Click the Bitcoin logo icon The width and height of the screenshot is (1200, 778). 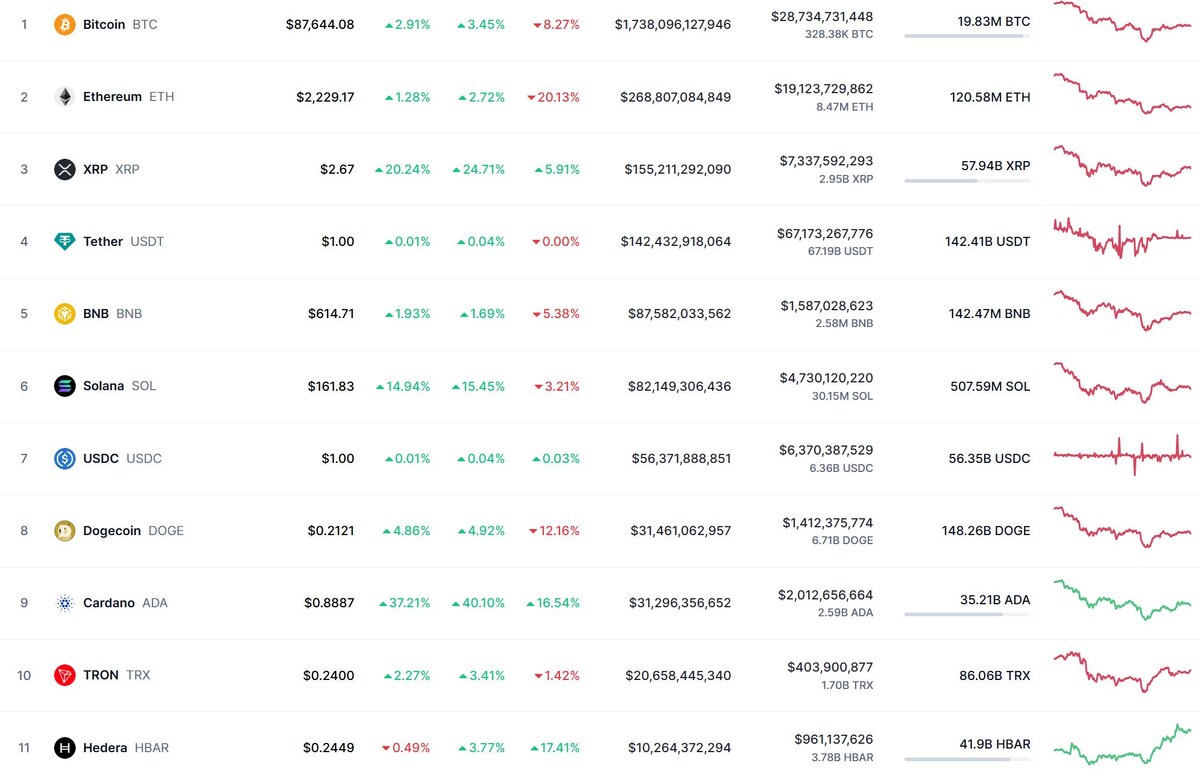click(x=65, y=24)
